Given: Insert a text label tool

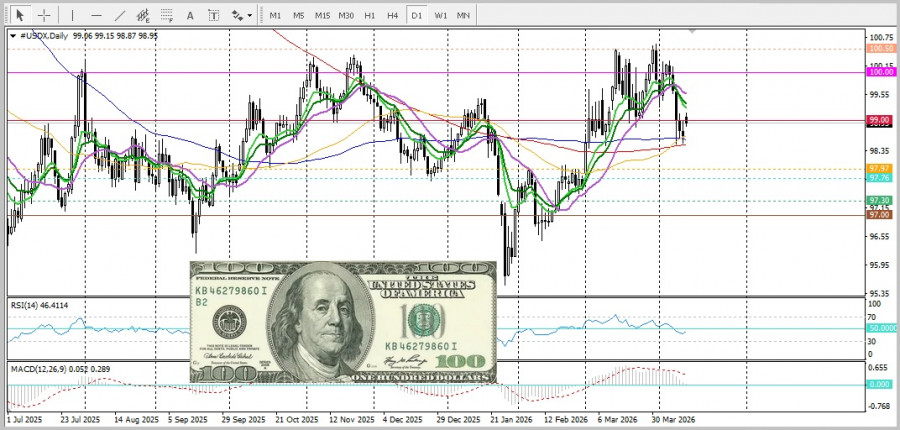Looking at the screenshot, I should click(214, 16).
